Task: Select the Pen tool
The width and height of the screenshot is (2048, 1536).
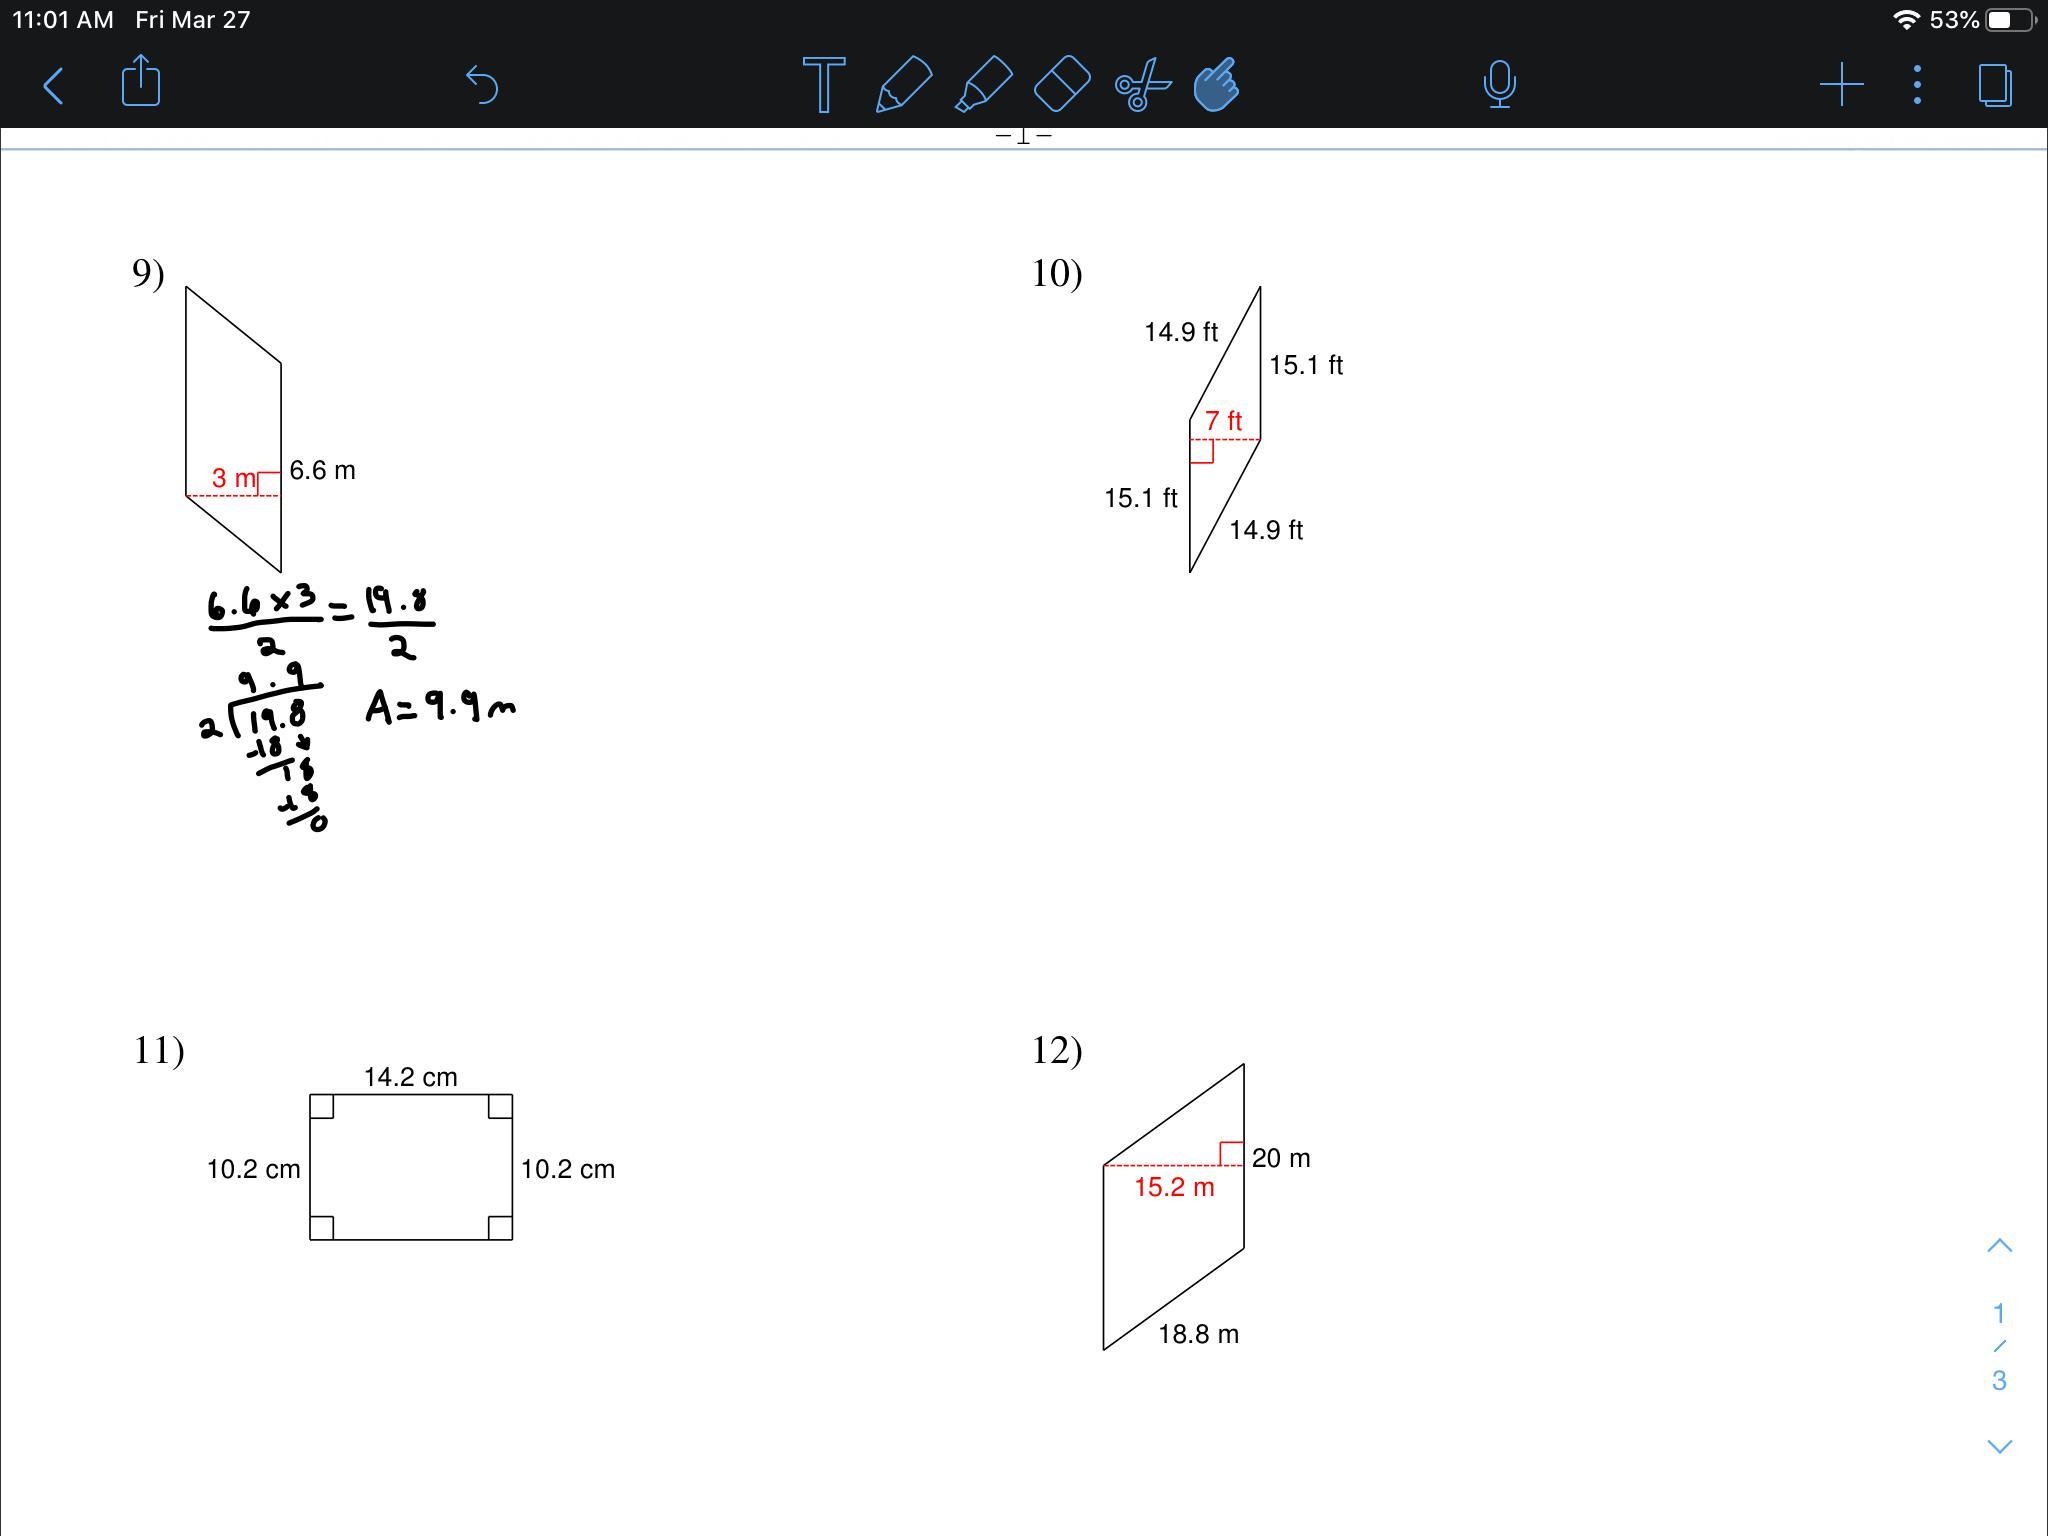Action: click(903, 84)
